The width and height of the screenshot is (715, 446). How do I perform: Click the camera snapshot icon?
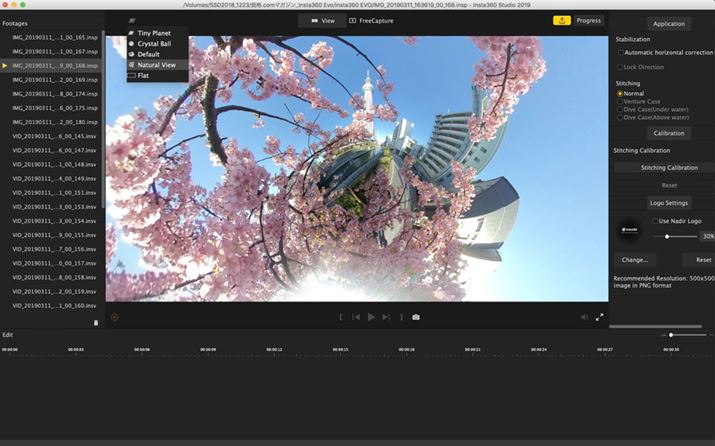[x=416, y=317]
